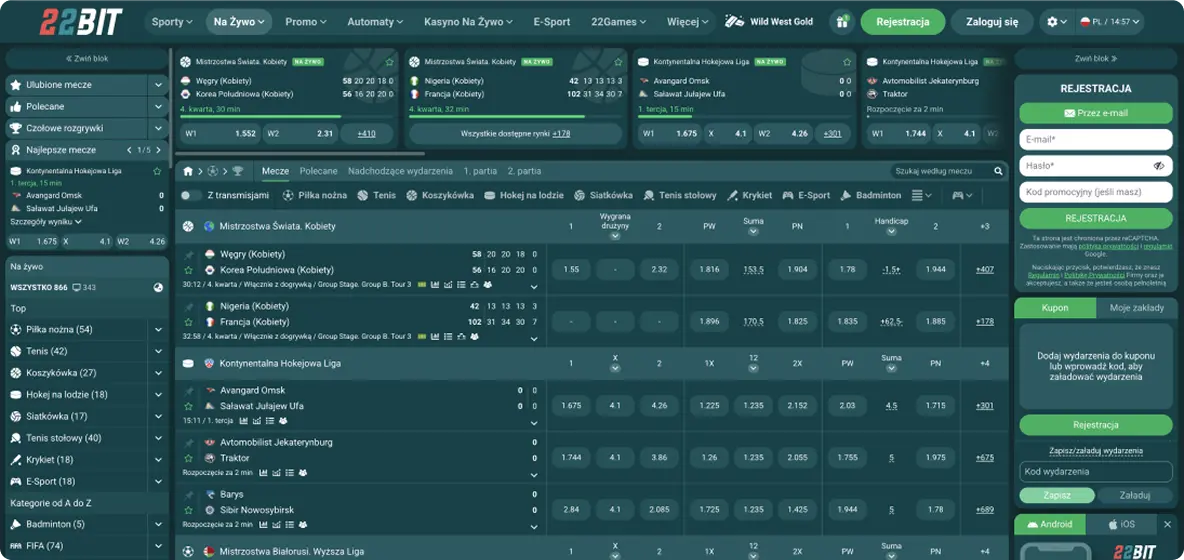Select odds 1.675 for Avangard Omsk
Screen dimensions: 1184x560
coord(571,406)
